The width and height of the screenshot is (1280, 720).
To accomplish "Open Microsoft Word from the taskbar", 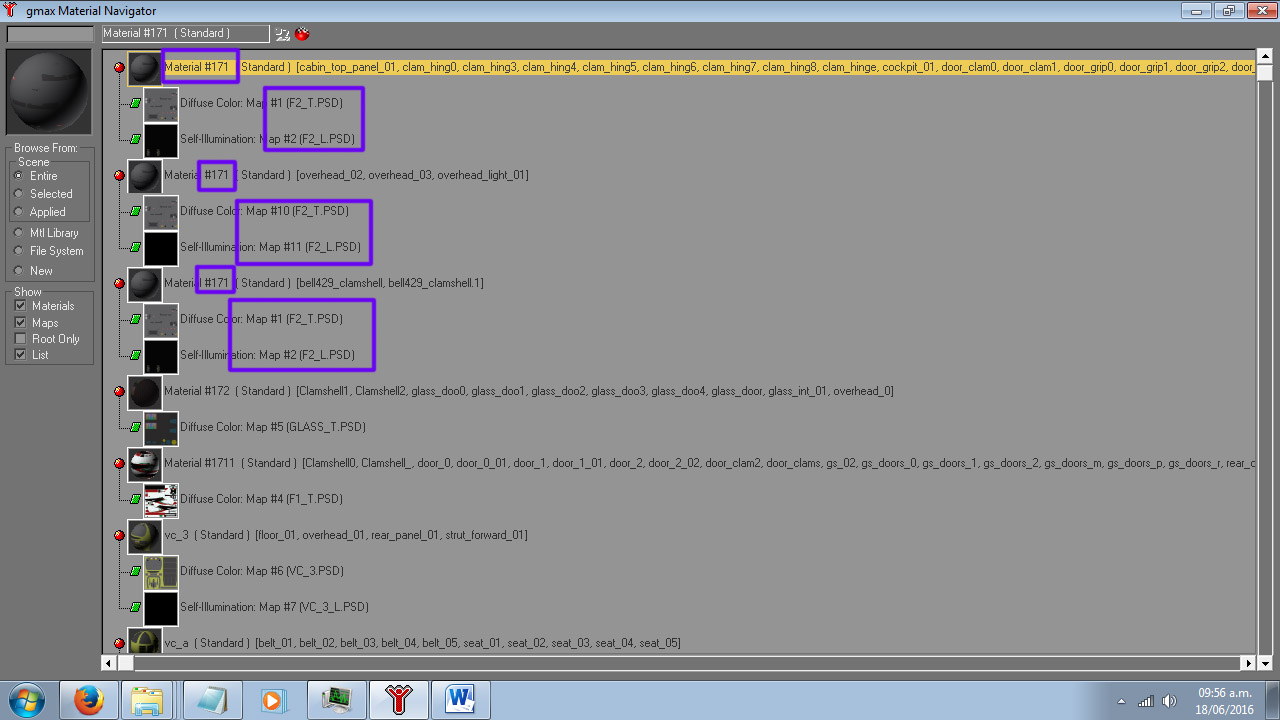I will 460,700.
